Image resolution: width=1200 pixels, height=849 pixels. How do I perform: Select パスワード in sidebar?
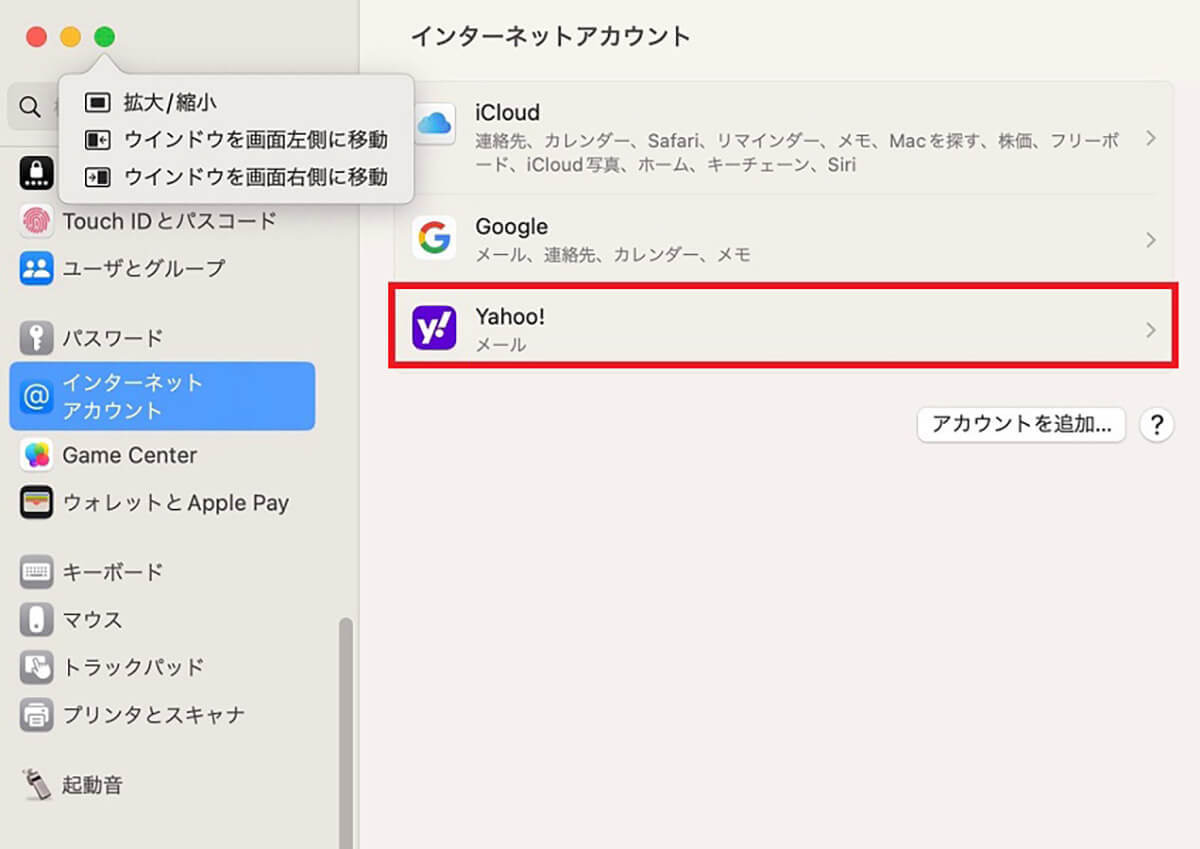click(x=162, y=338)
